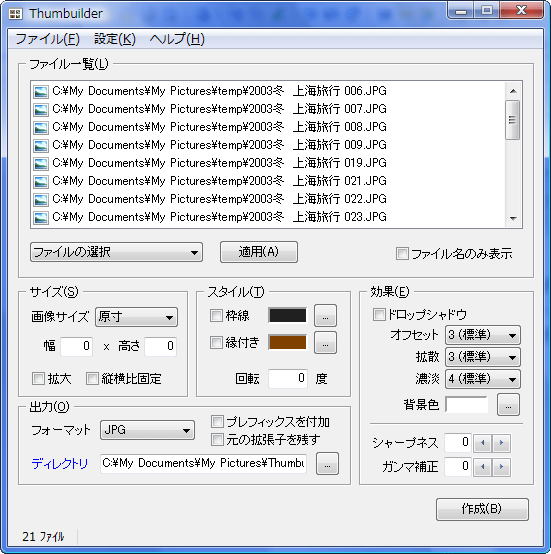Open the ヘルプ(H) menu

point(177,39)
